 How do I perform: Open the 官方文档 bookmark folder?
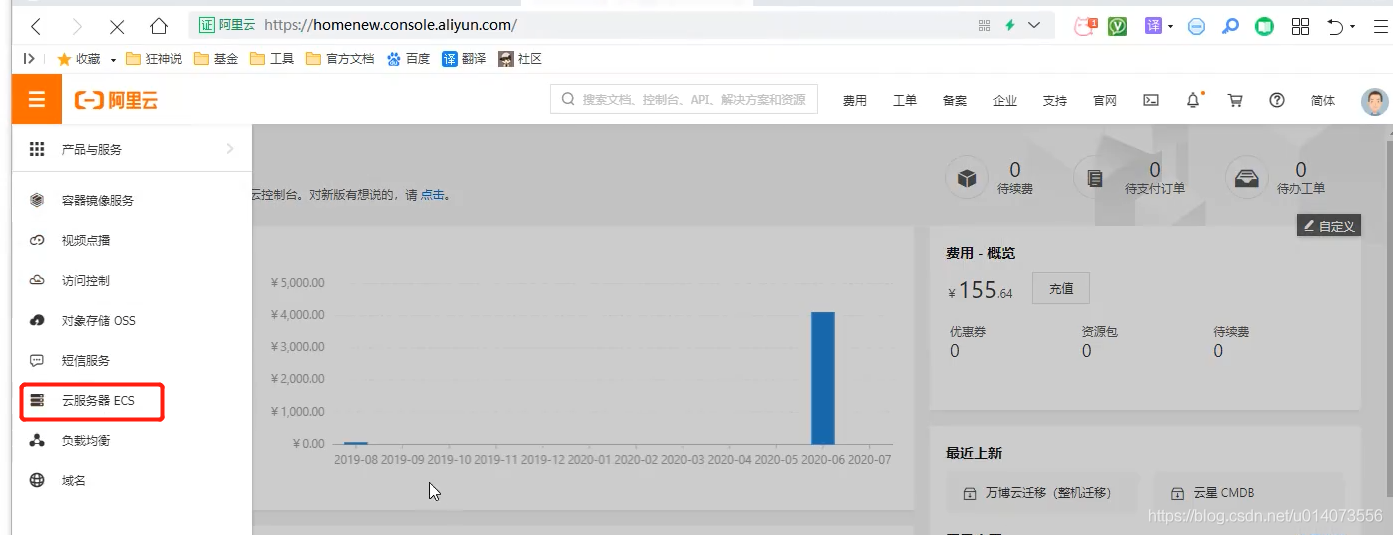[x=340, y=59]
